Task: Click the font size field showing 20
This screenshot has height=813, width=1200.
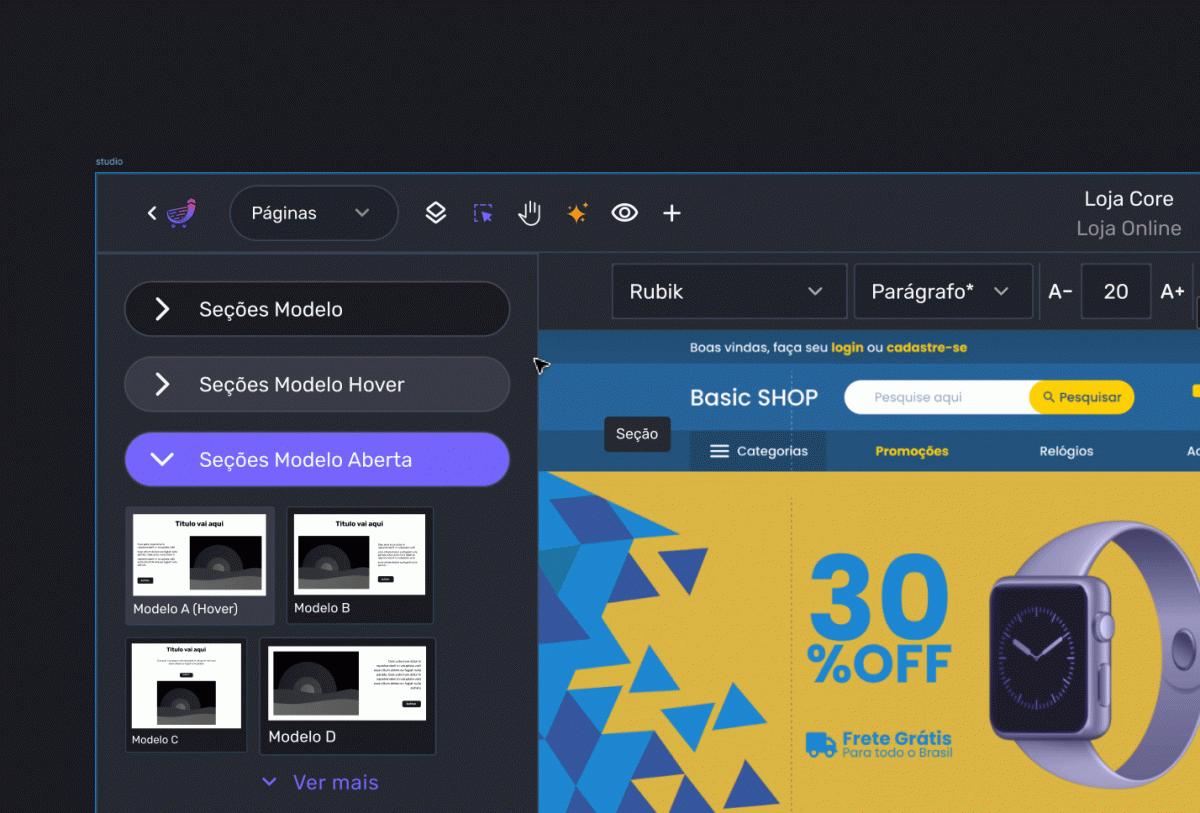Action: [1115, 292]
